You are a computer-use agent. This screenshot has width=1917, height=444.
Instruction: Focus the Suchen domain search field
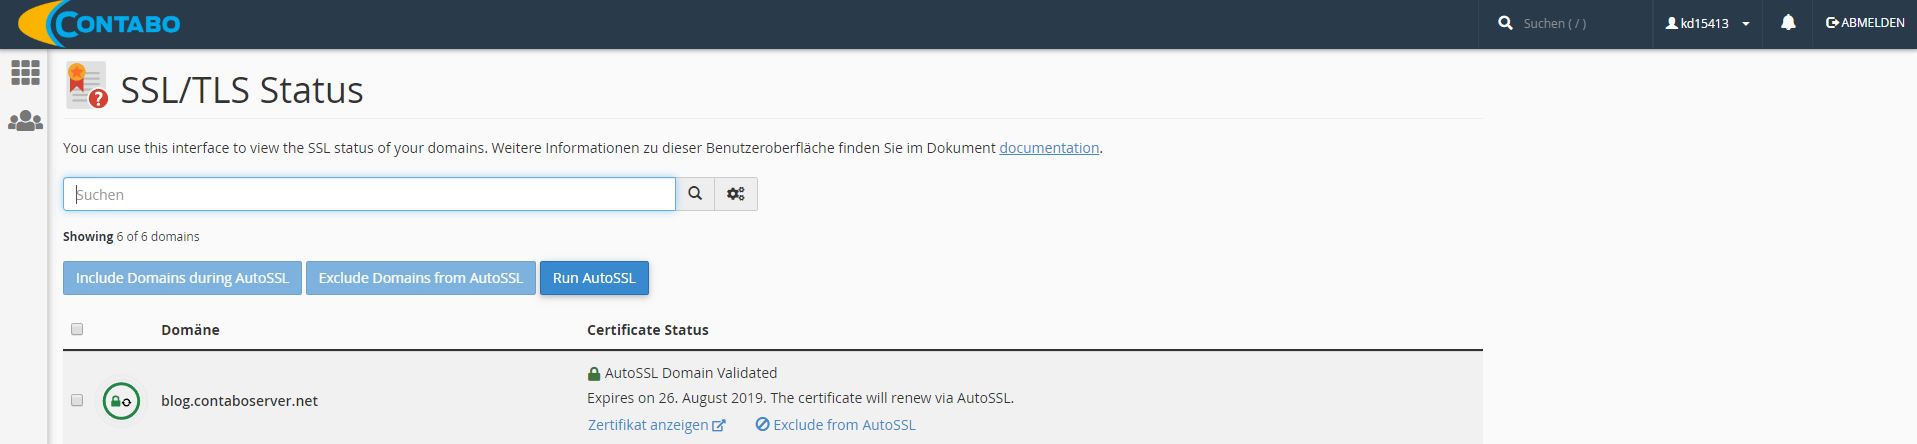pyautogui.click(x=369, y=194)
